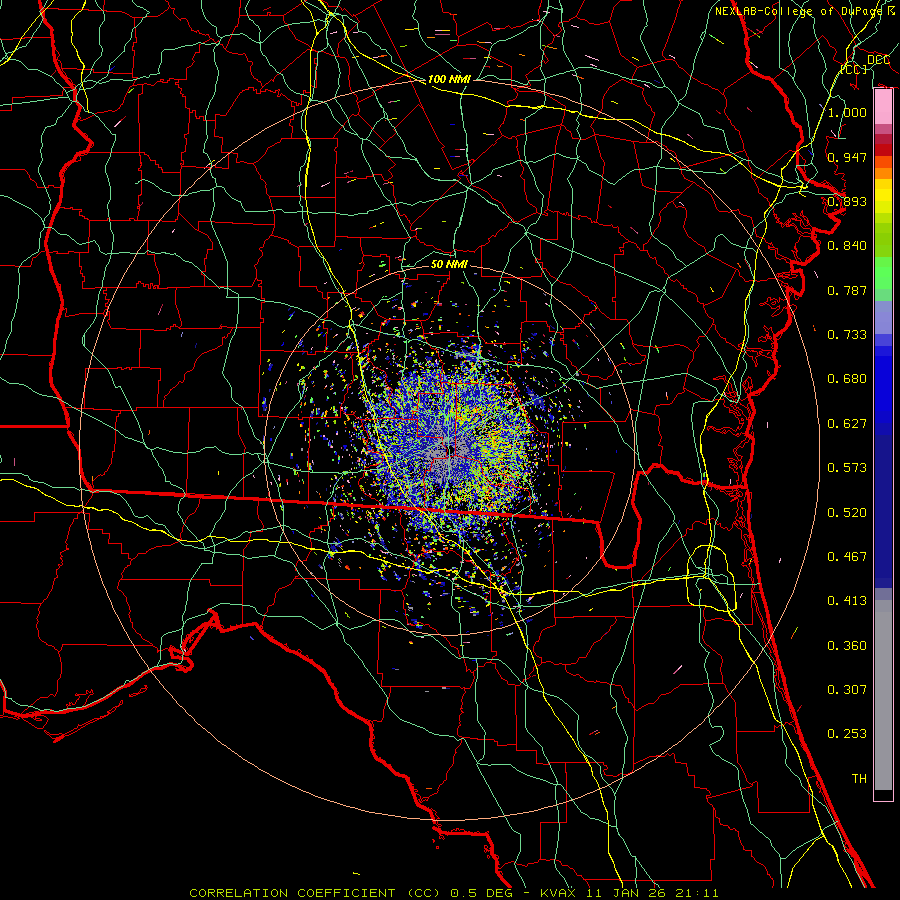Click the 0.413 legend value
900x900 pixels.
click(847, 601)
